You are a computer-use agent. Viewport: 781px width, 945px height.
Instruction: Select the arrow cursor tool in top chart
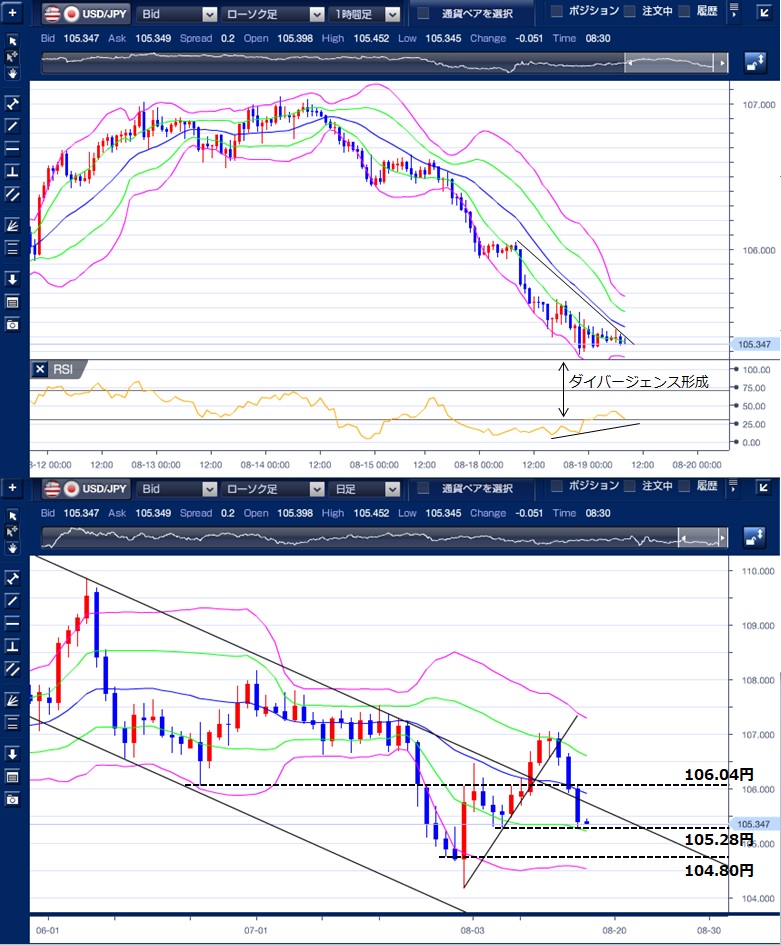12,41
